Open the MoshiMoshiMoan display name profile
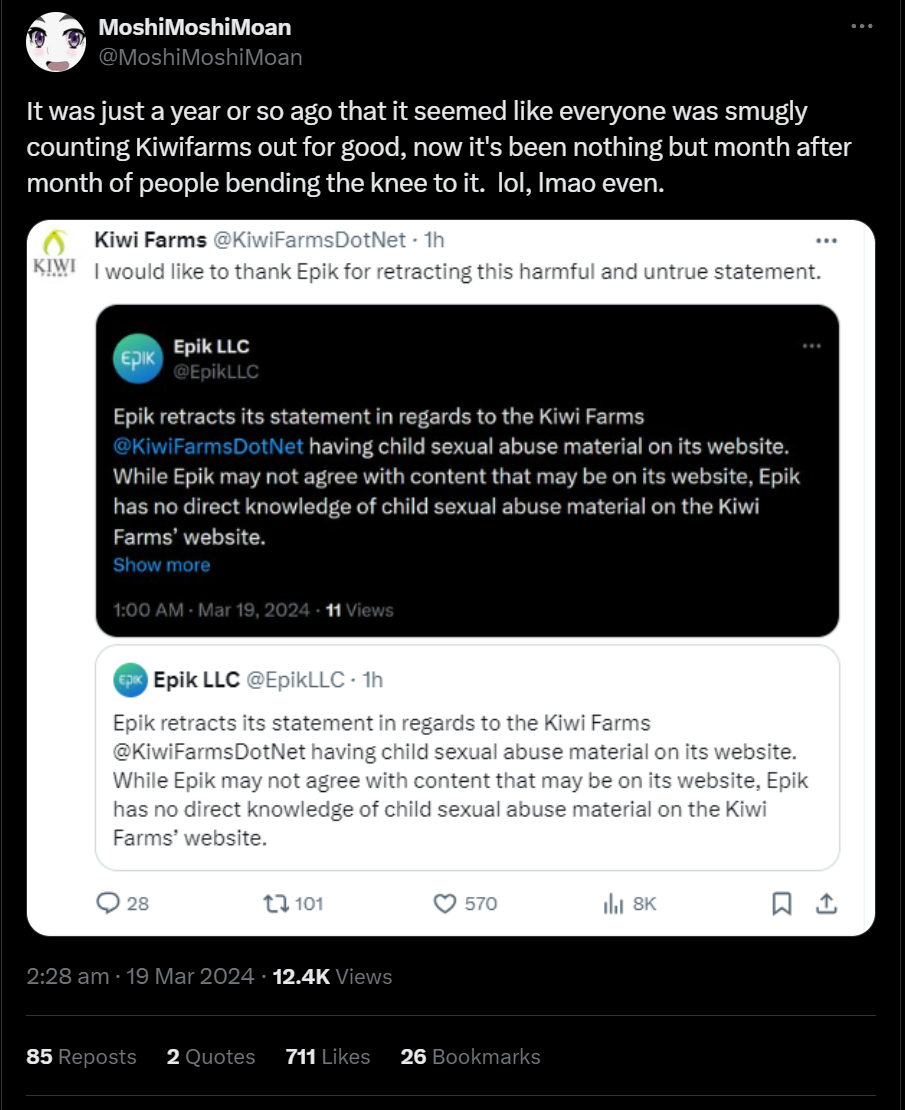The height and width of the screenshot is (1110, 905). [x=194, y=27]
